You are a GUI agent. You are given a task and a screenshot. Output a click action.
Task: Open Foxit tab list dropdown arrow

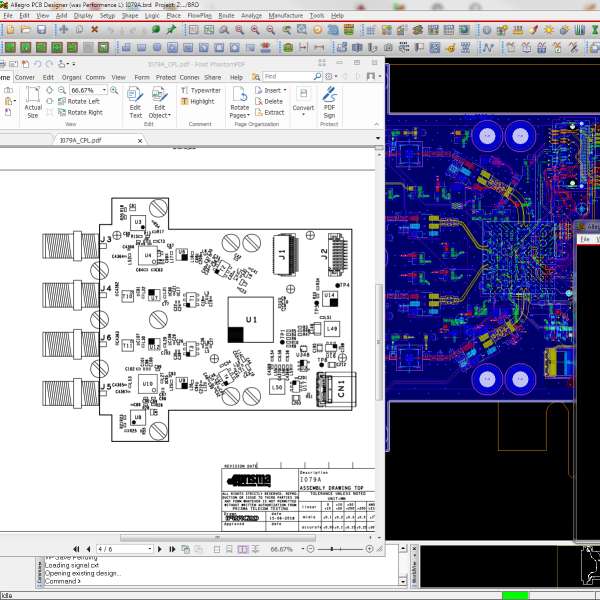tap(378, 138)
